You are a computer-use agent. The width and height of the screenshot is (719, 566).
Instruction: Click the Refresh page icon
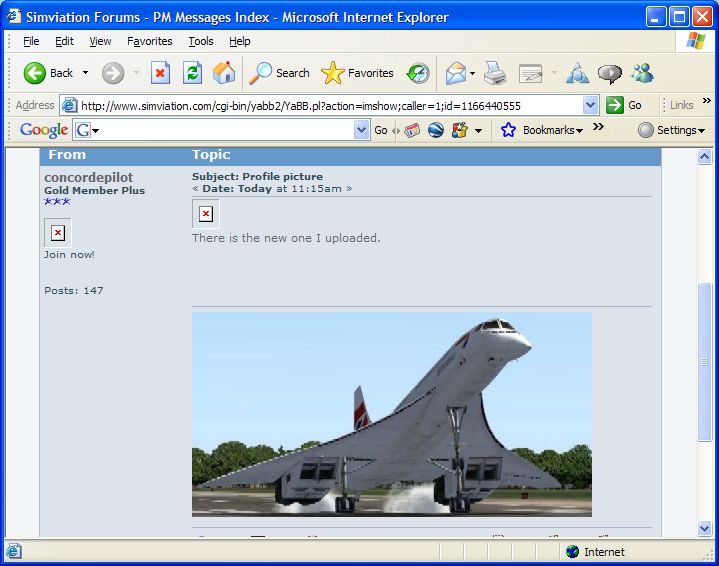(192, 73)
